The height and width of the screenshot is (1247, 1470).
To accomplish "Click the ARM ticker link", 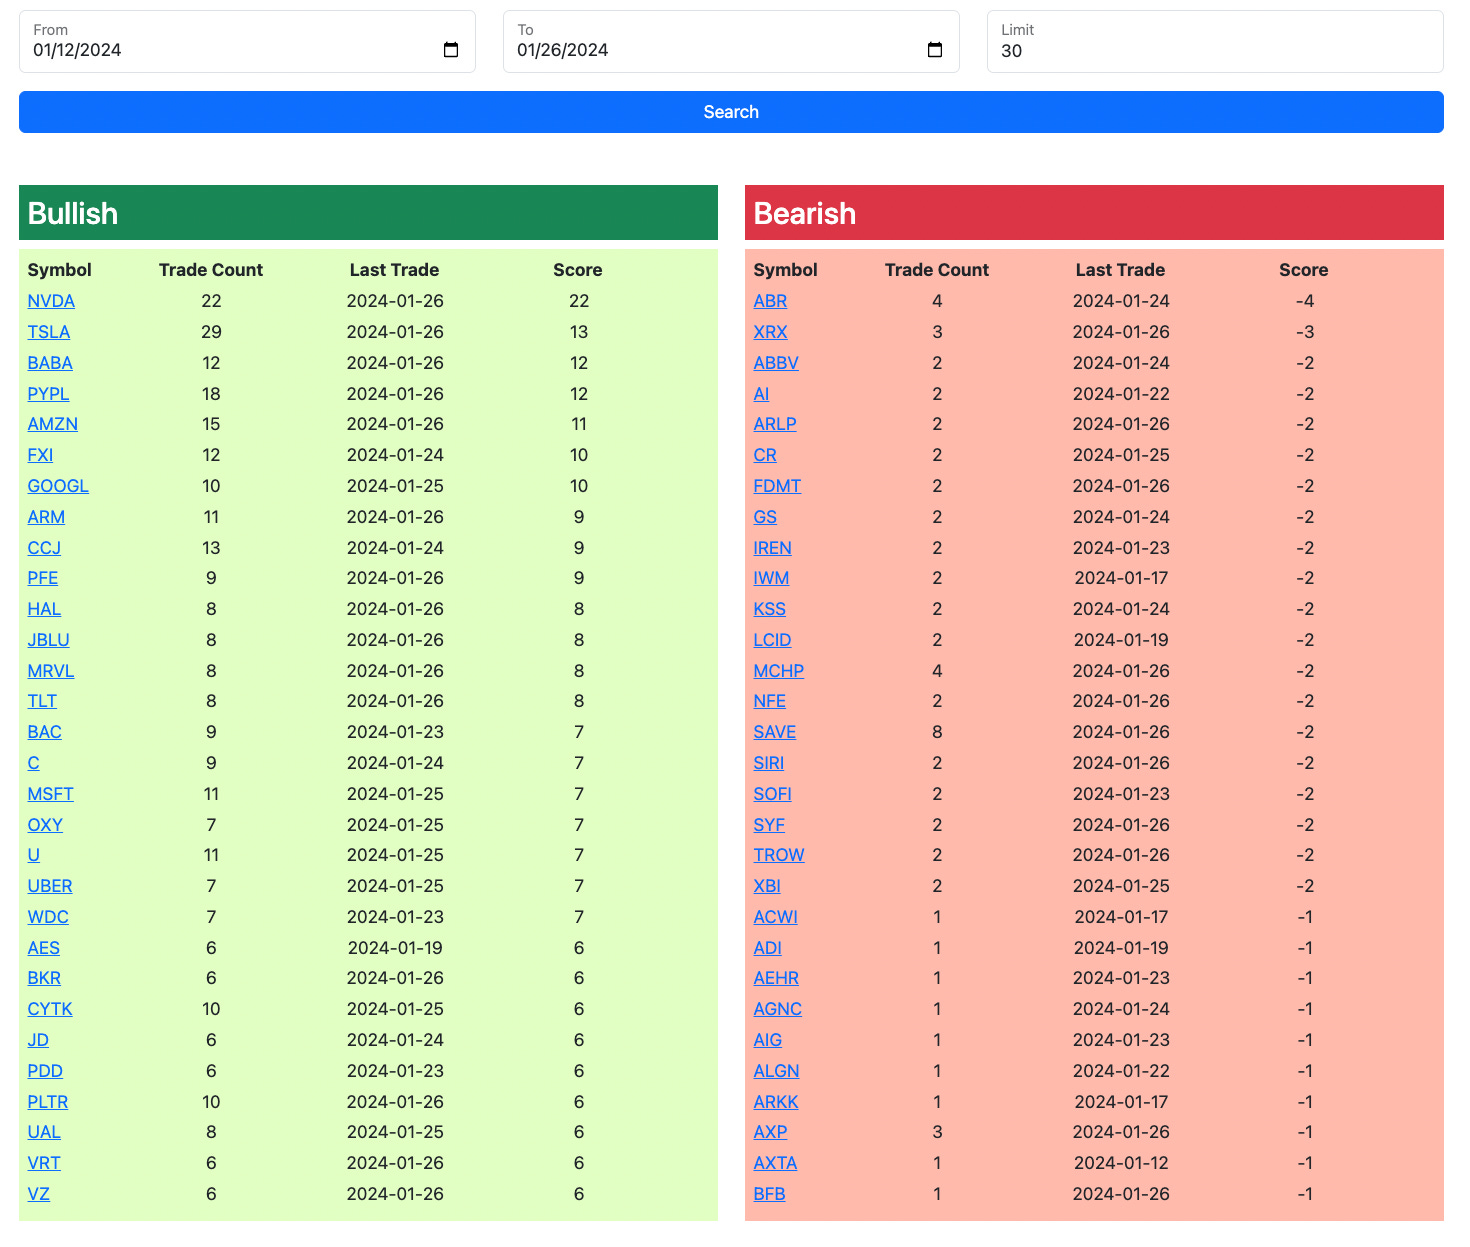I will (46, 517).
